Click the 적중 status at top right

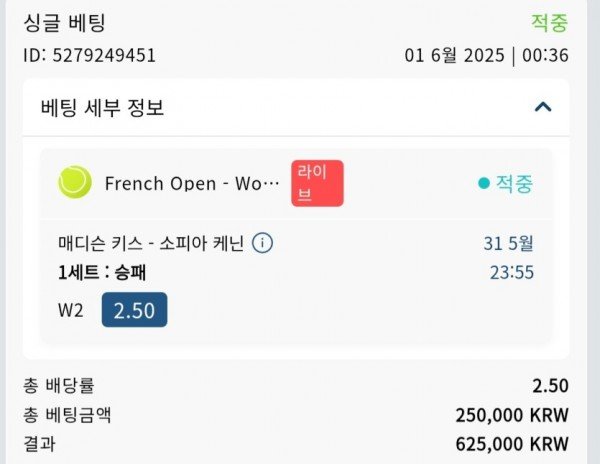click(549, 22)
